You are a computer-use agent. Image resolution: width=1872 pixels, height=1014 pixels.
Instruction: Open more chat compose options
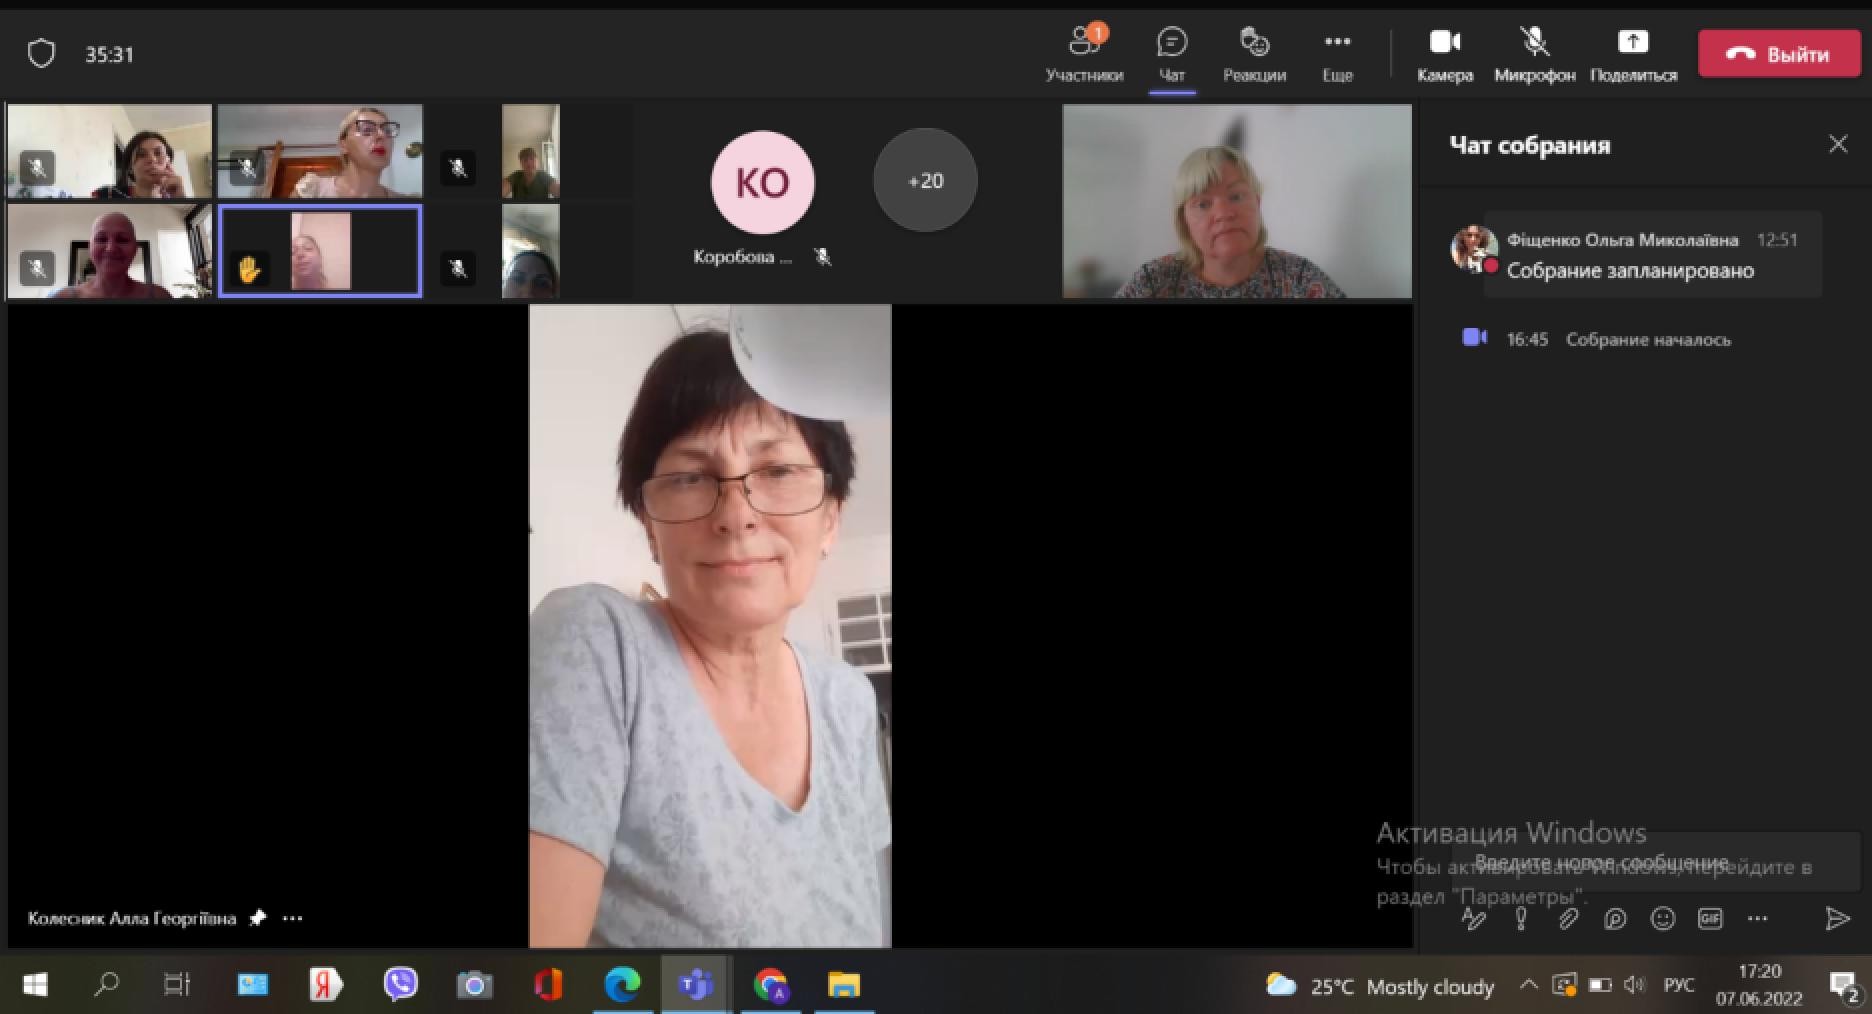click(x=1757, y=918)
